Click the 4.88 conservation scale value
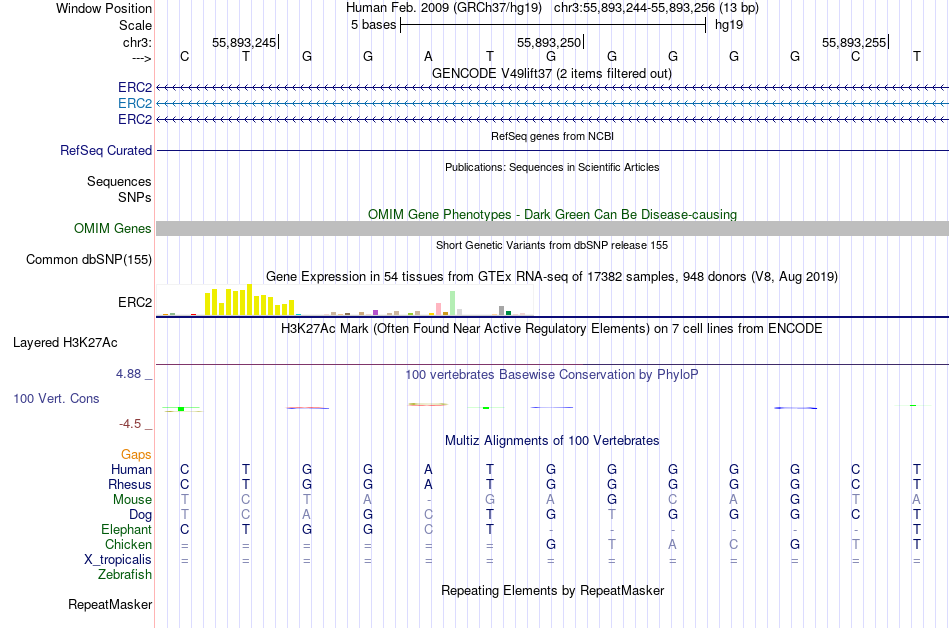This screenshot has height=628, width=950. tap(128, 374)
